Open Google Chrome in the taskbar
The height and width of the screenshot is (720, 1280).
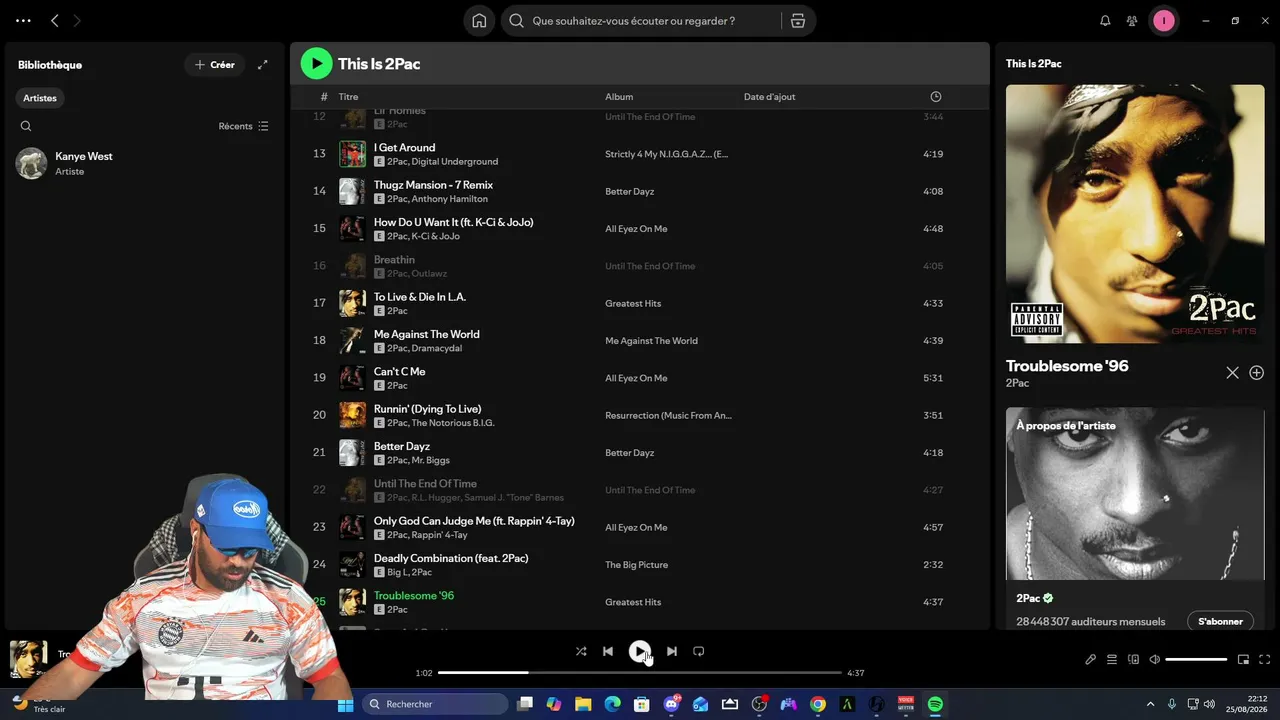[x=818, y=704]
